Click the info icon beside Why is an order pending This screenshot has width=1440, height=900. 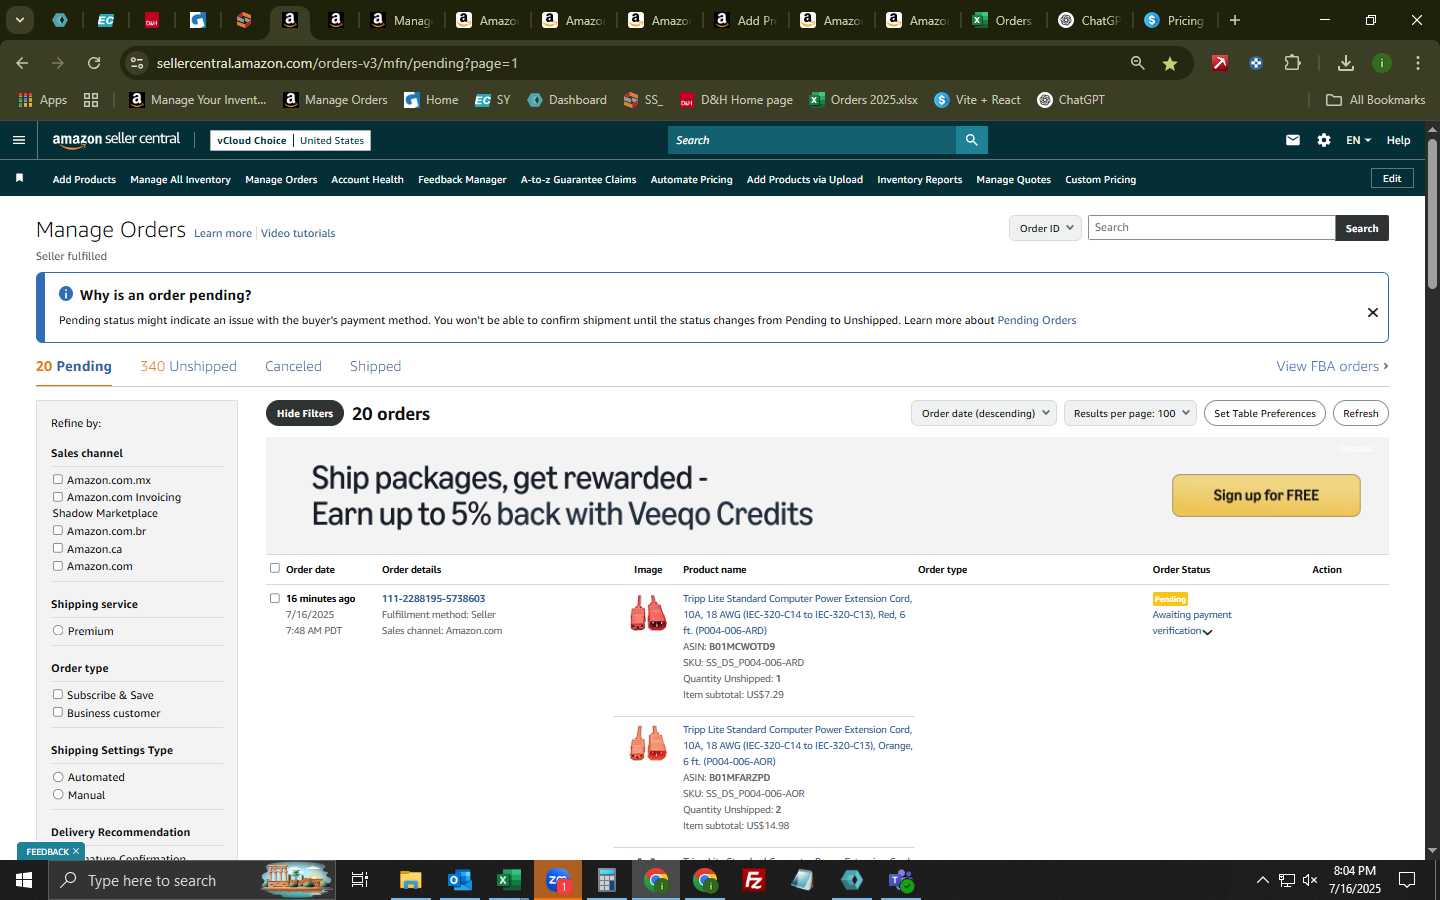[x=66, y=294]
